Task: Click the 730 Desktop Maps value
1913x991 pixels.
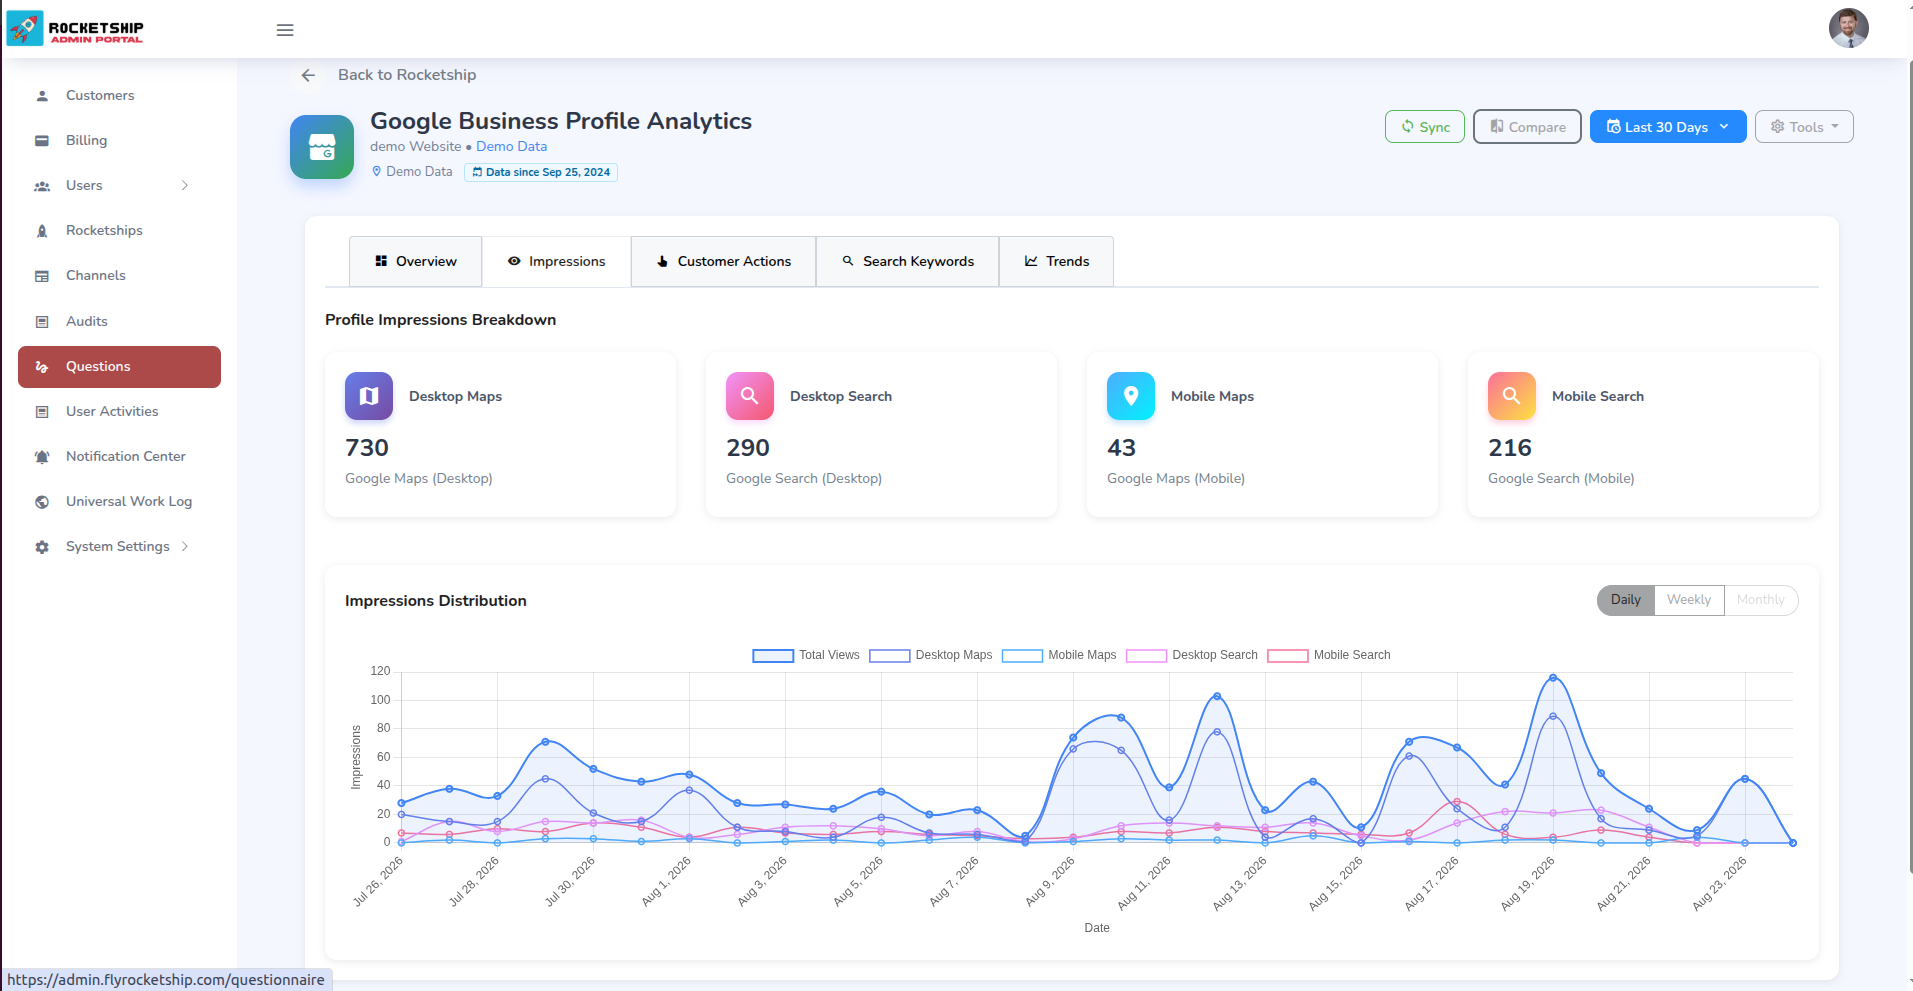Action: click(x=367, y=448)
